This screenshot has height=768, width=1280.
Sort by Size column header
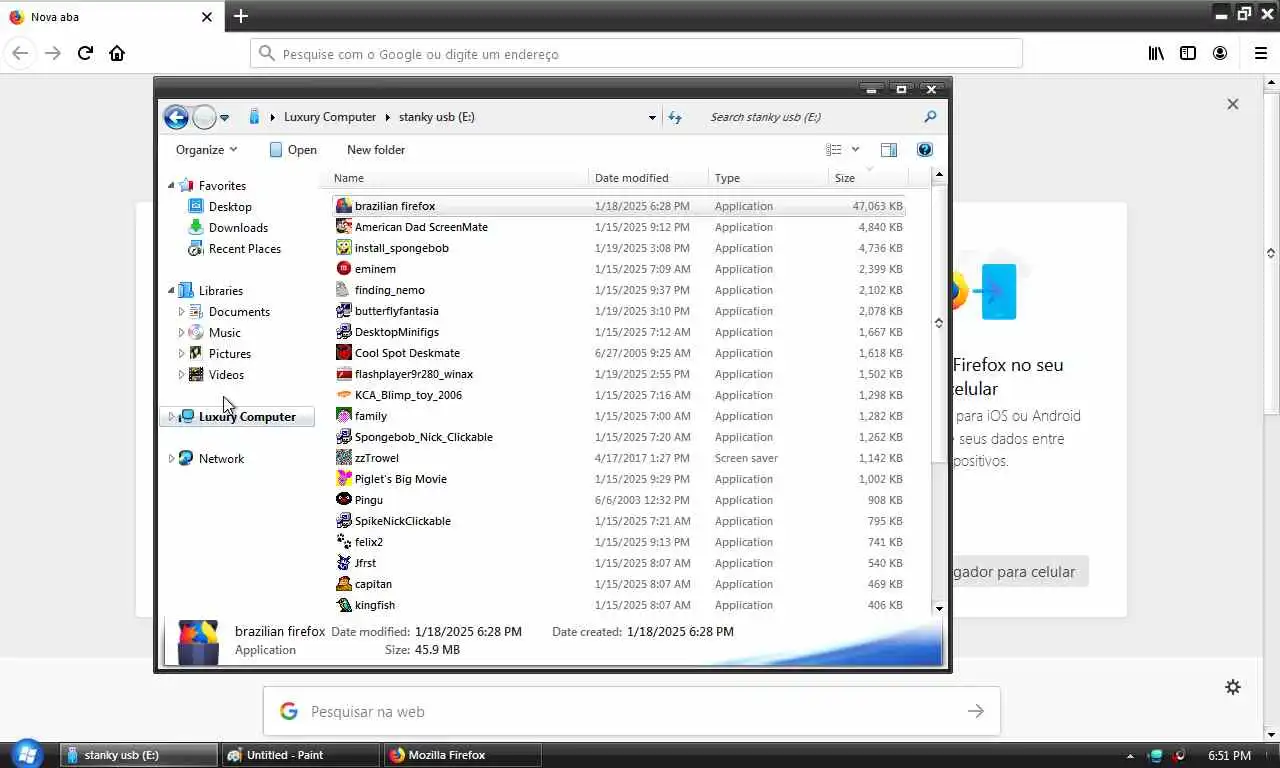click(868, 178)
